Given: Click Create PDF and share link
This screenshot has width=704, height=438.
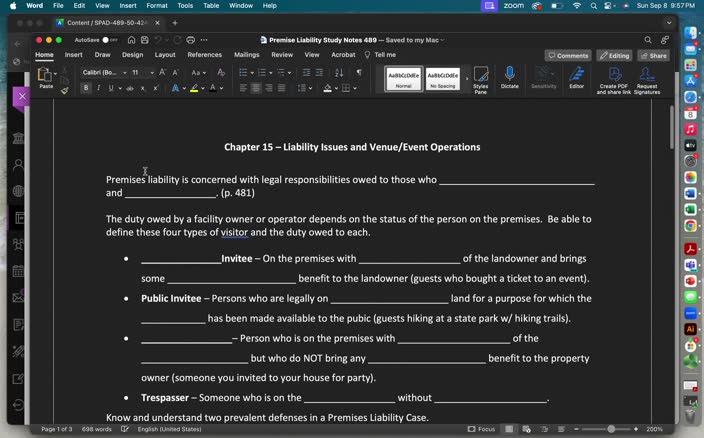Looking at the screenshot, I should click(x=614, y=78).
